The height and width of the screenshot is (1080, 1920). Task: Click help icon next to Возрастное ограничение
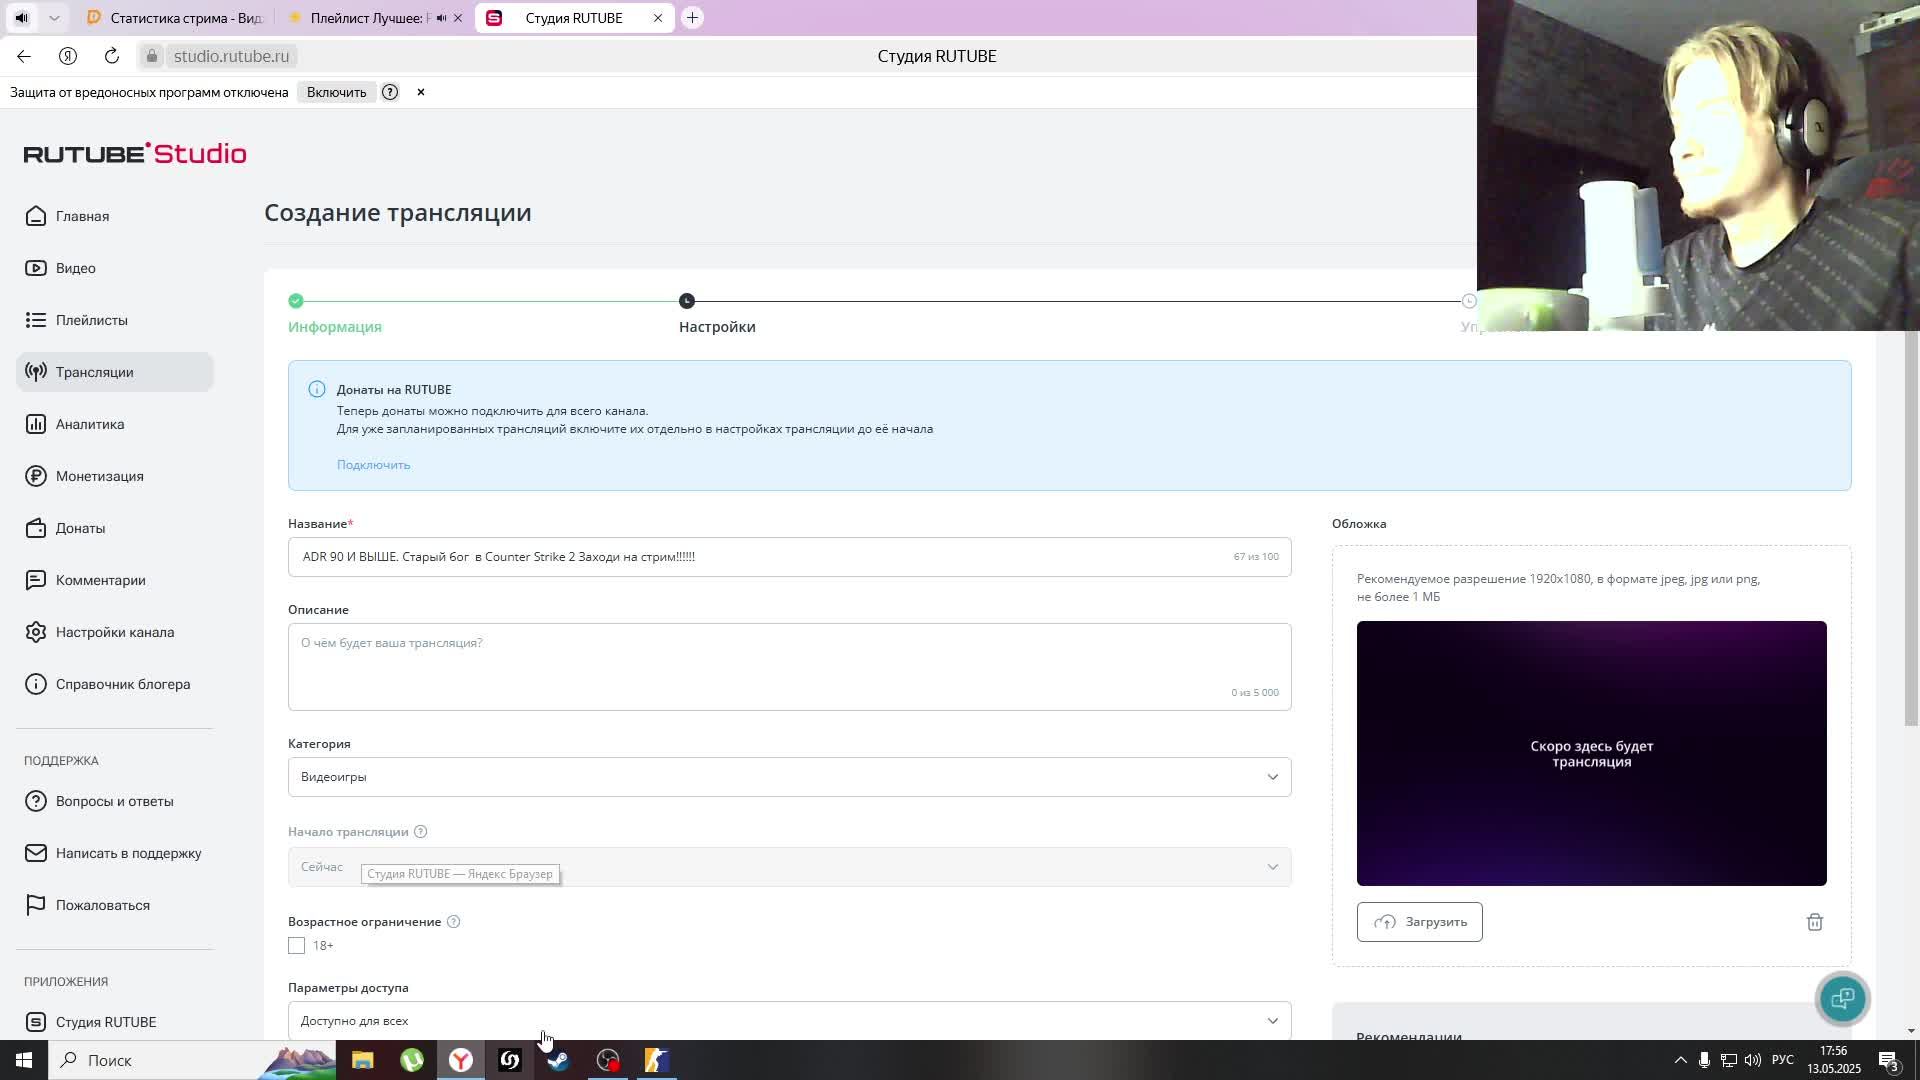click(453, 922)
